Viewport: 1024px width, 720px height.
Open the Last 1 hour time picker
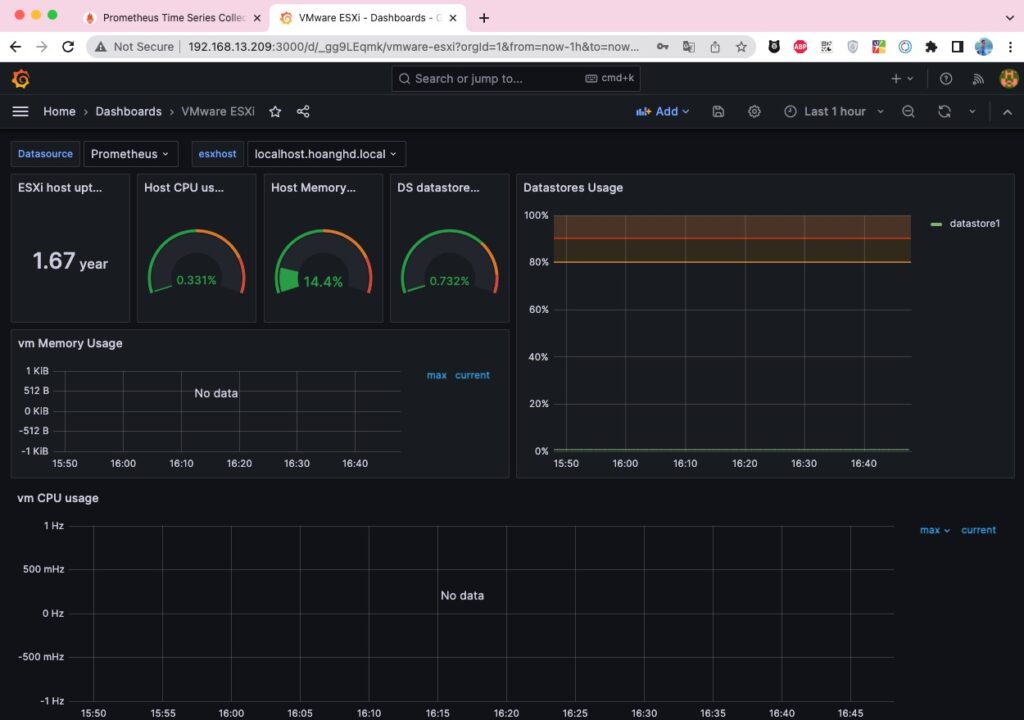833,112
